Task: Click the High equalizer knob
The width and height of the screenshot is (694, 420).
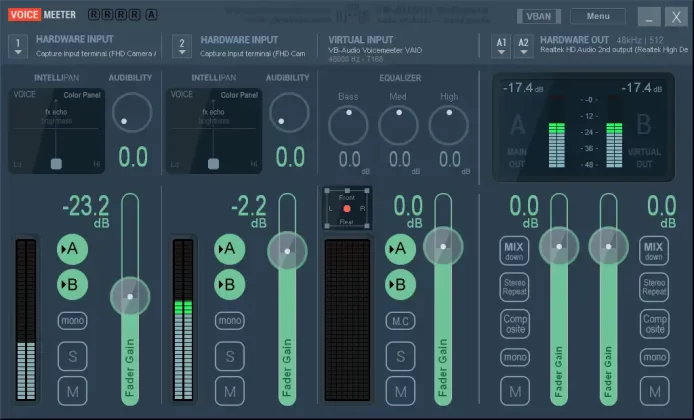Action: [448, 125]
